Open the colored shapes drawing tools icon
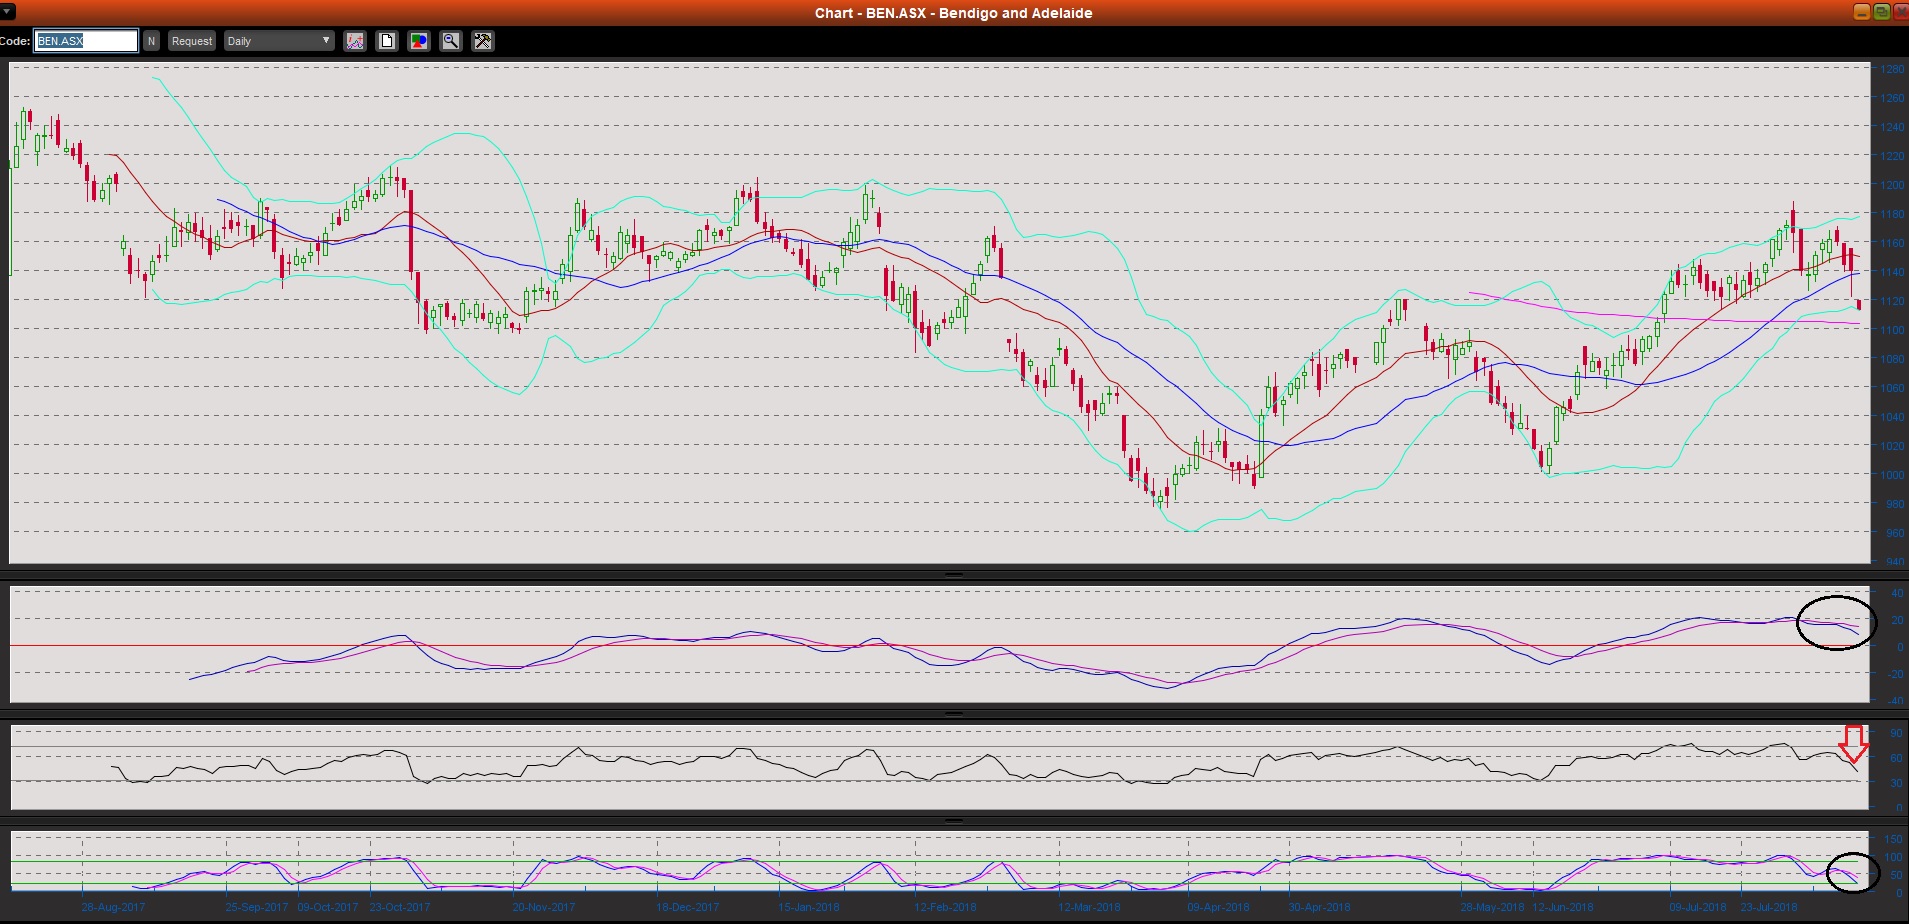 coord(419,41)
